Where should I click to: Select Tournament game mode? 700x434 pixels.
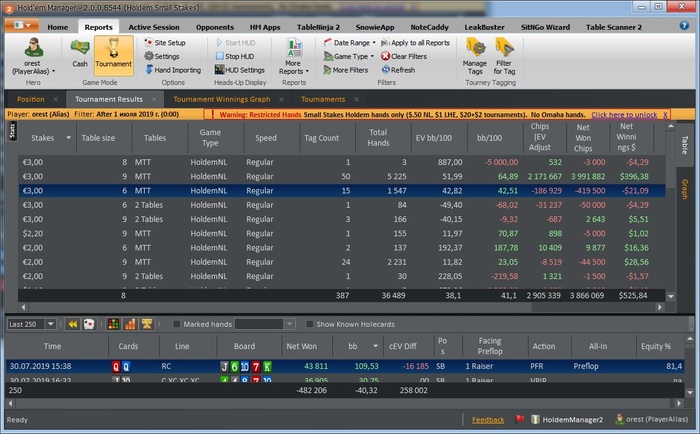click(114, 55)
